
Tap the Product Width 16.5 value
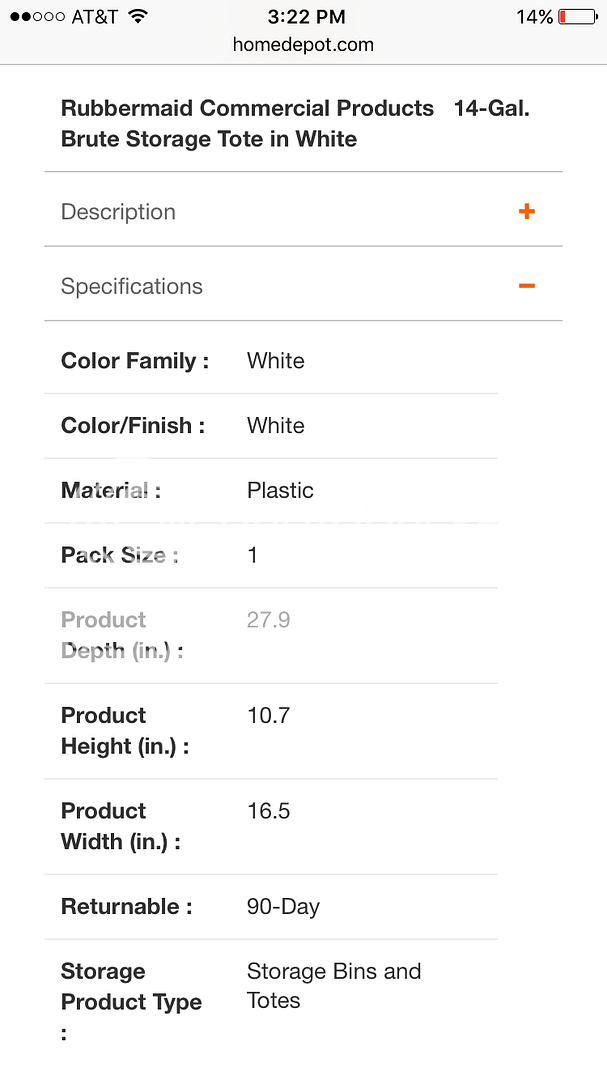click(x=268, y=811)
